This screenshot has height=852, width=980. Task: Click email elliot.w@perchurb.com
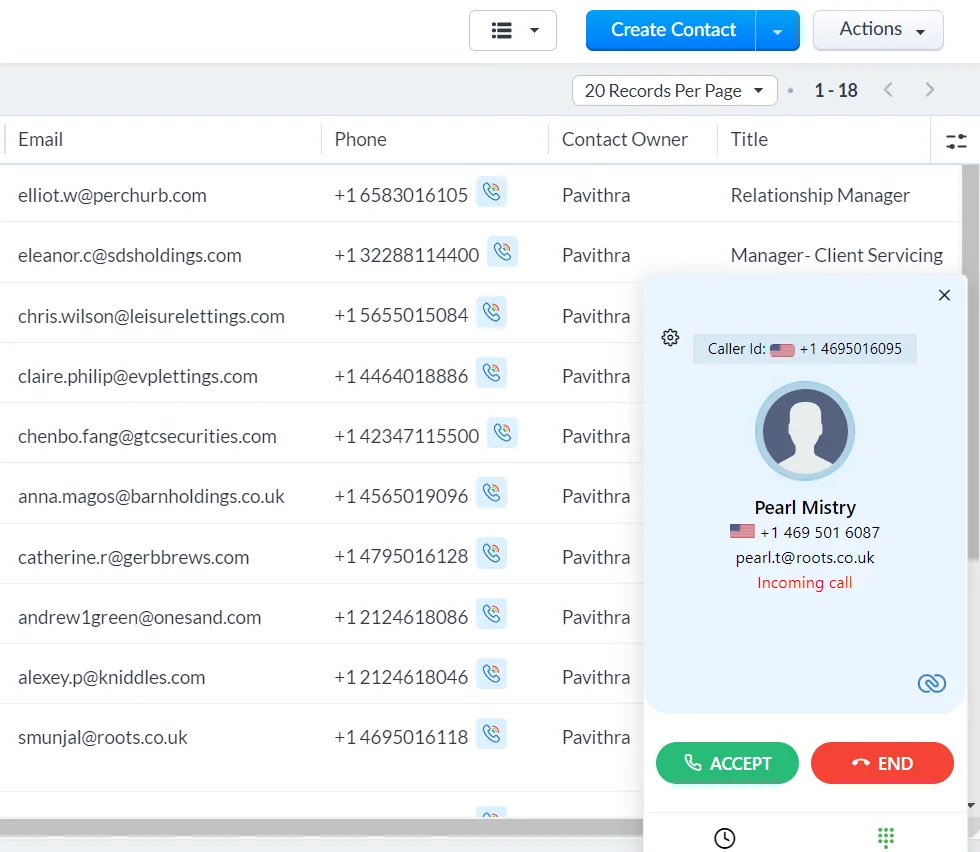(112, 196)
